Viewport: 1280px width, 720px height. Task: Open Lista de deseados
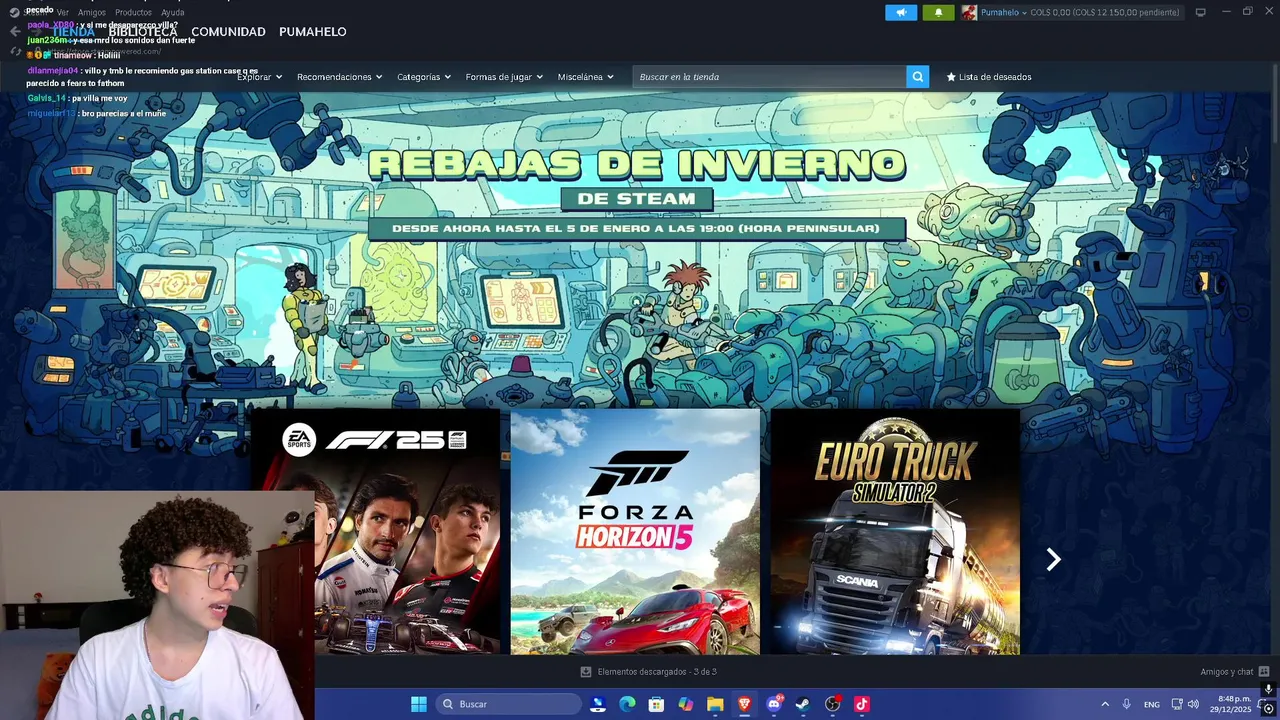pos(989,77)
